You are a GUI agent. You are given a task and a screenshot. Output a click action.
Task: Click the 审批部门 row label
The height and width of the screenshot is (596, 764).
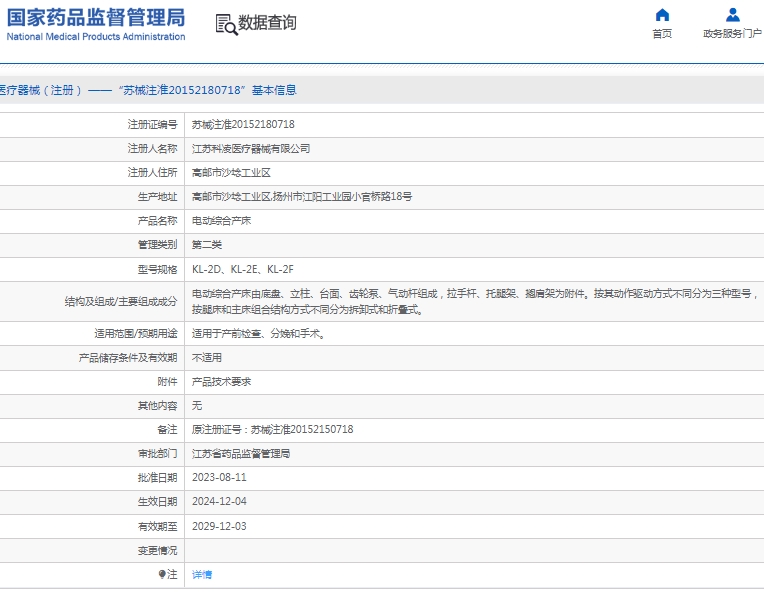point(157,453)
